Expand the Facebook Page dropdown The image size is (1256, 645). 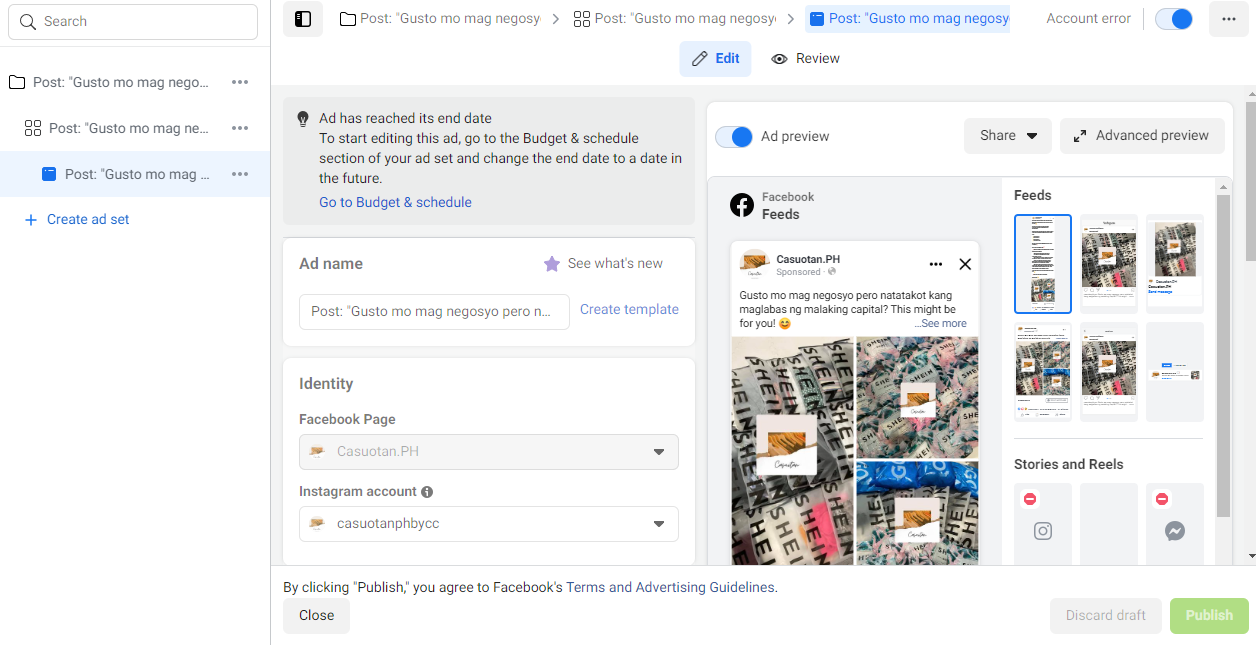pyautogui.click(x=659, y=452)
